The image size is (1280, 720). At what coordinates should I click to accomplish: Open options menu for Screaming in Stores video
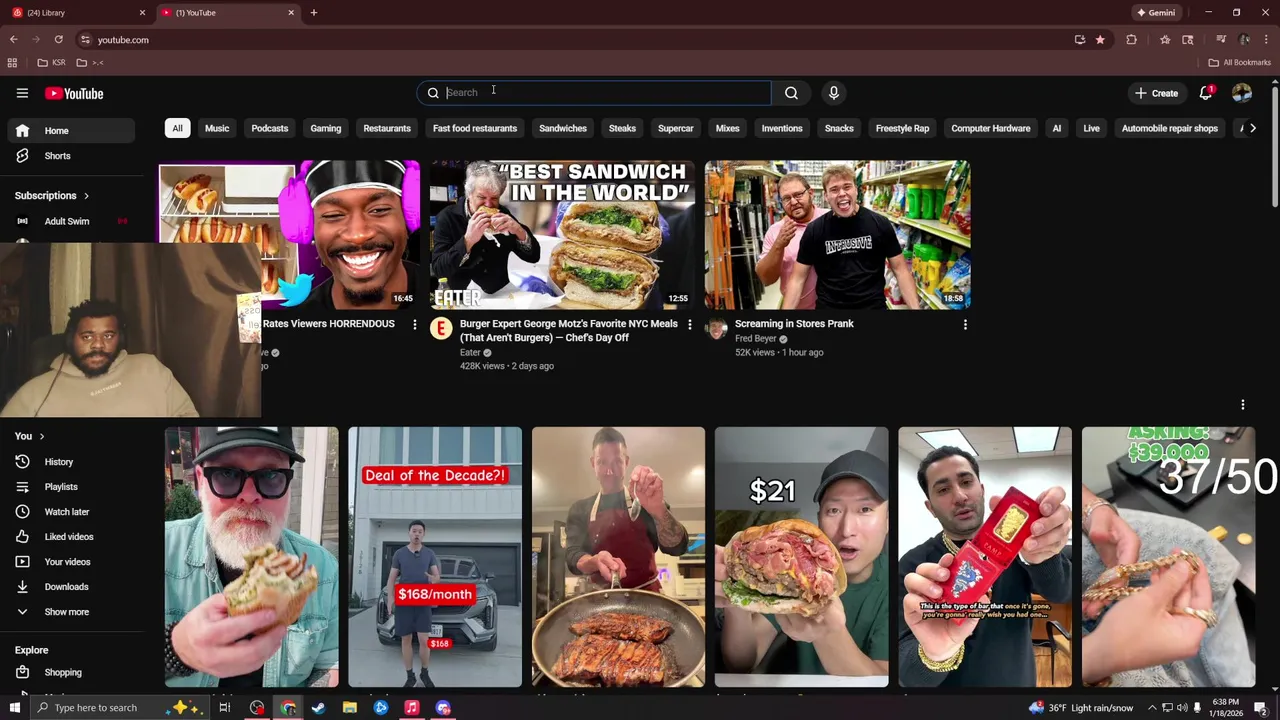(965, 325)
